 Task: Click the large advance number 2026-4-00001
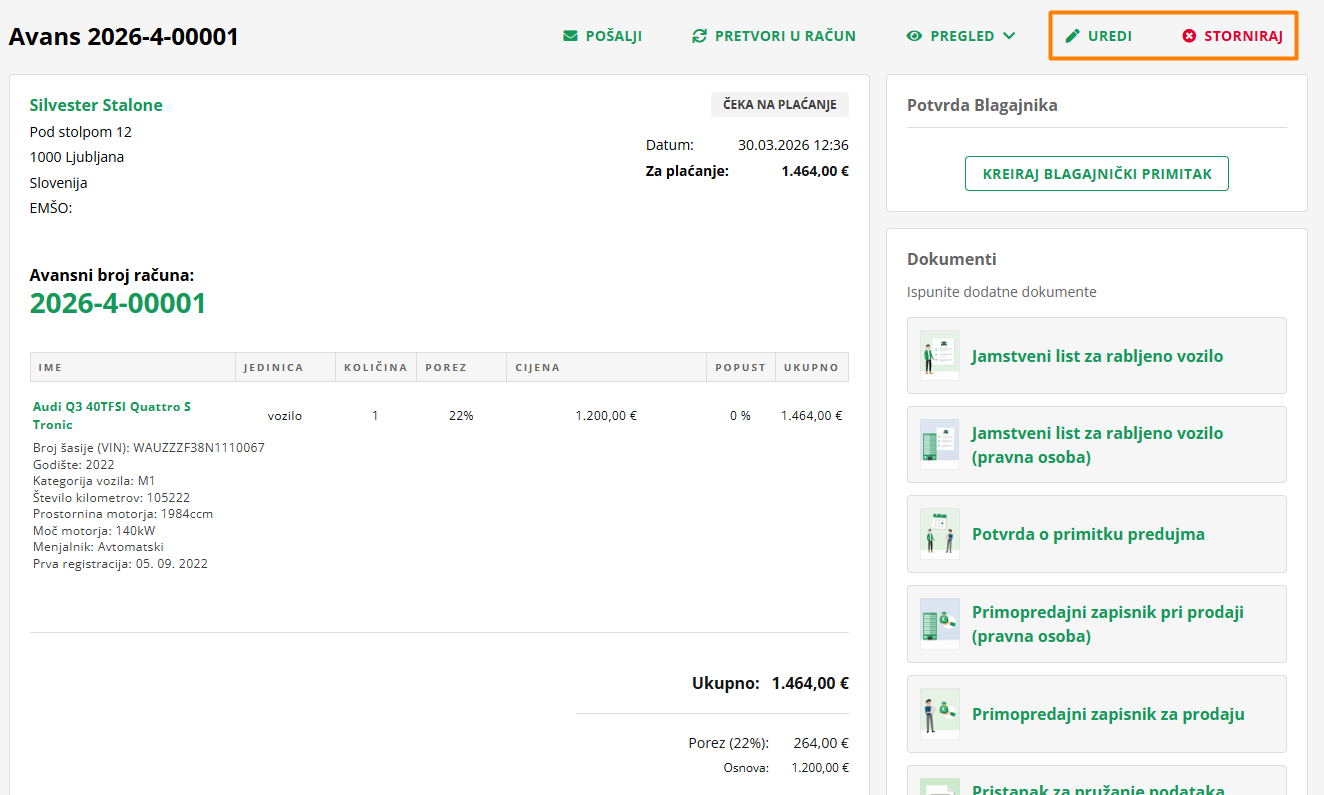[118, 303]
